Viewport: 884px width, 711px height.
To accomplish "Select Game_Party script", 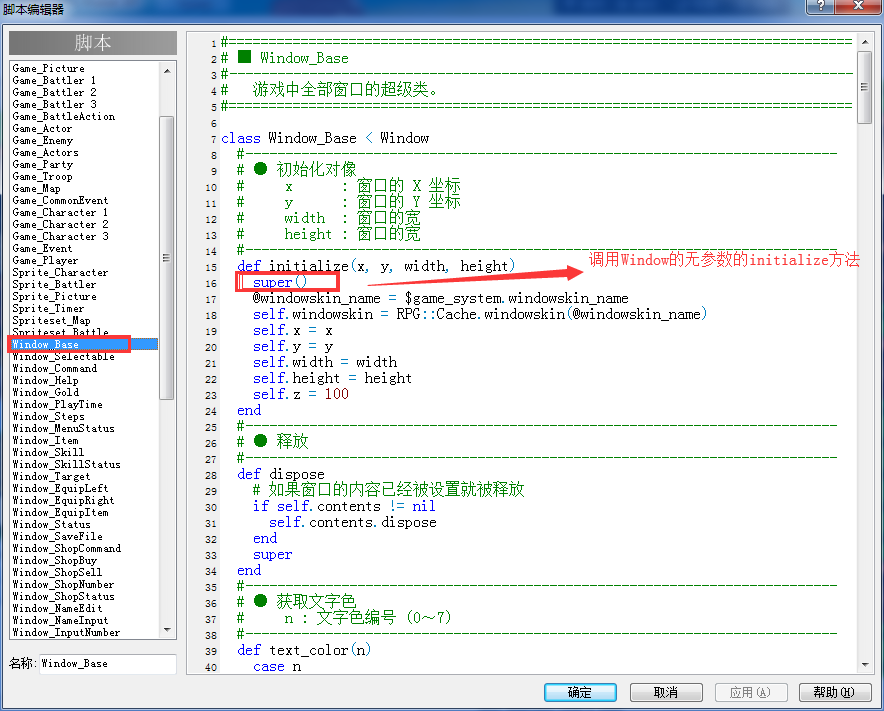I will (43, 164).
